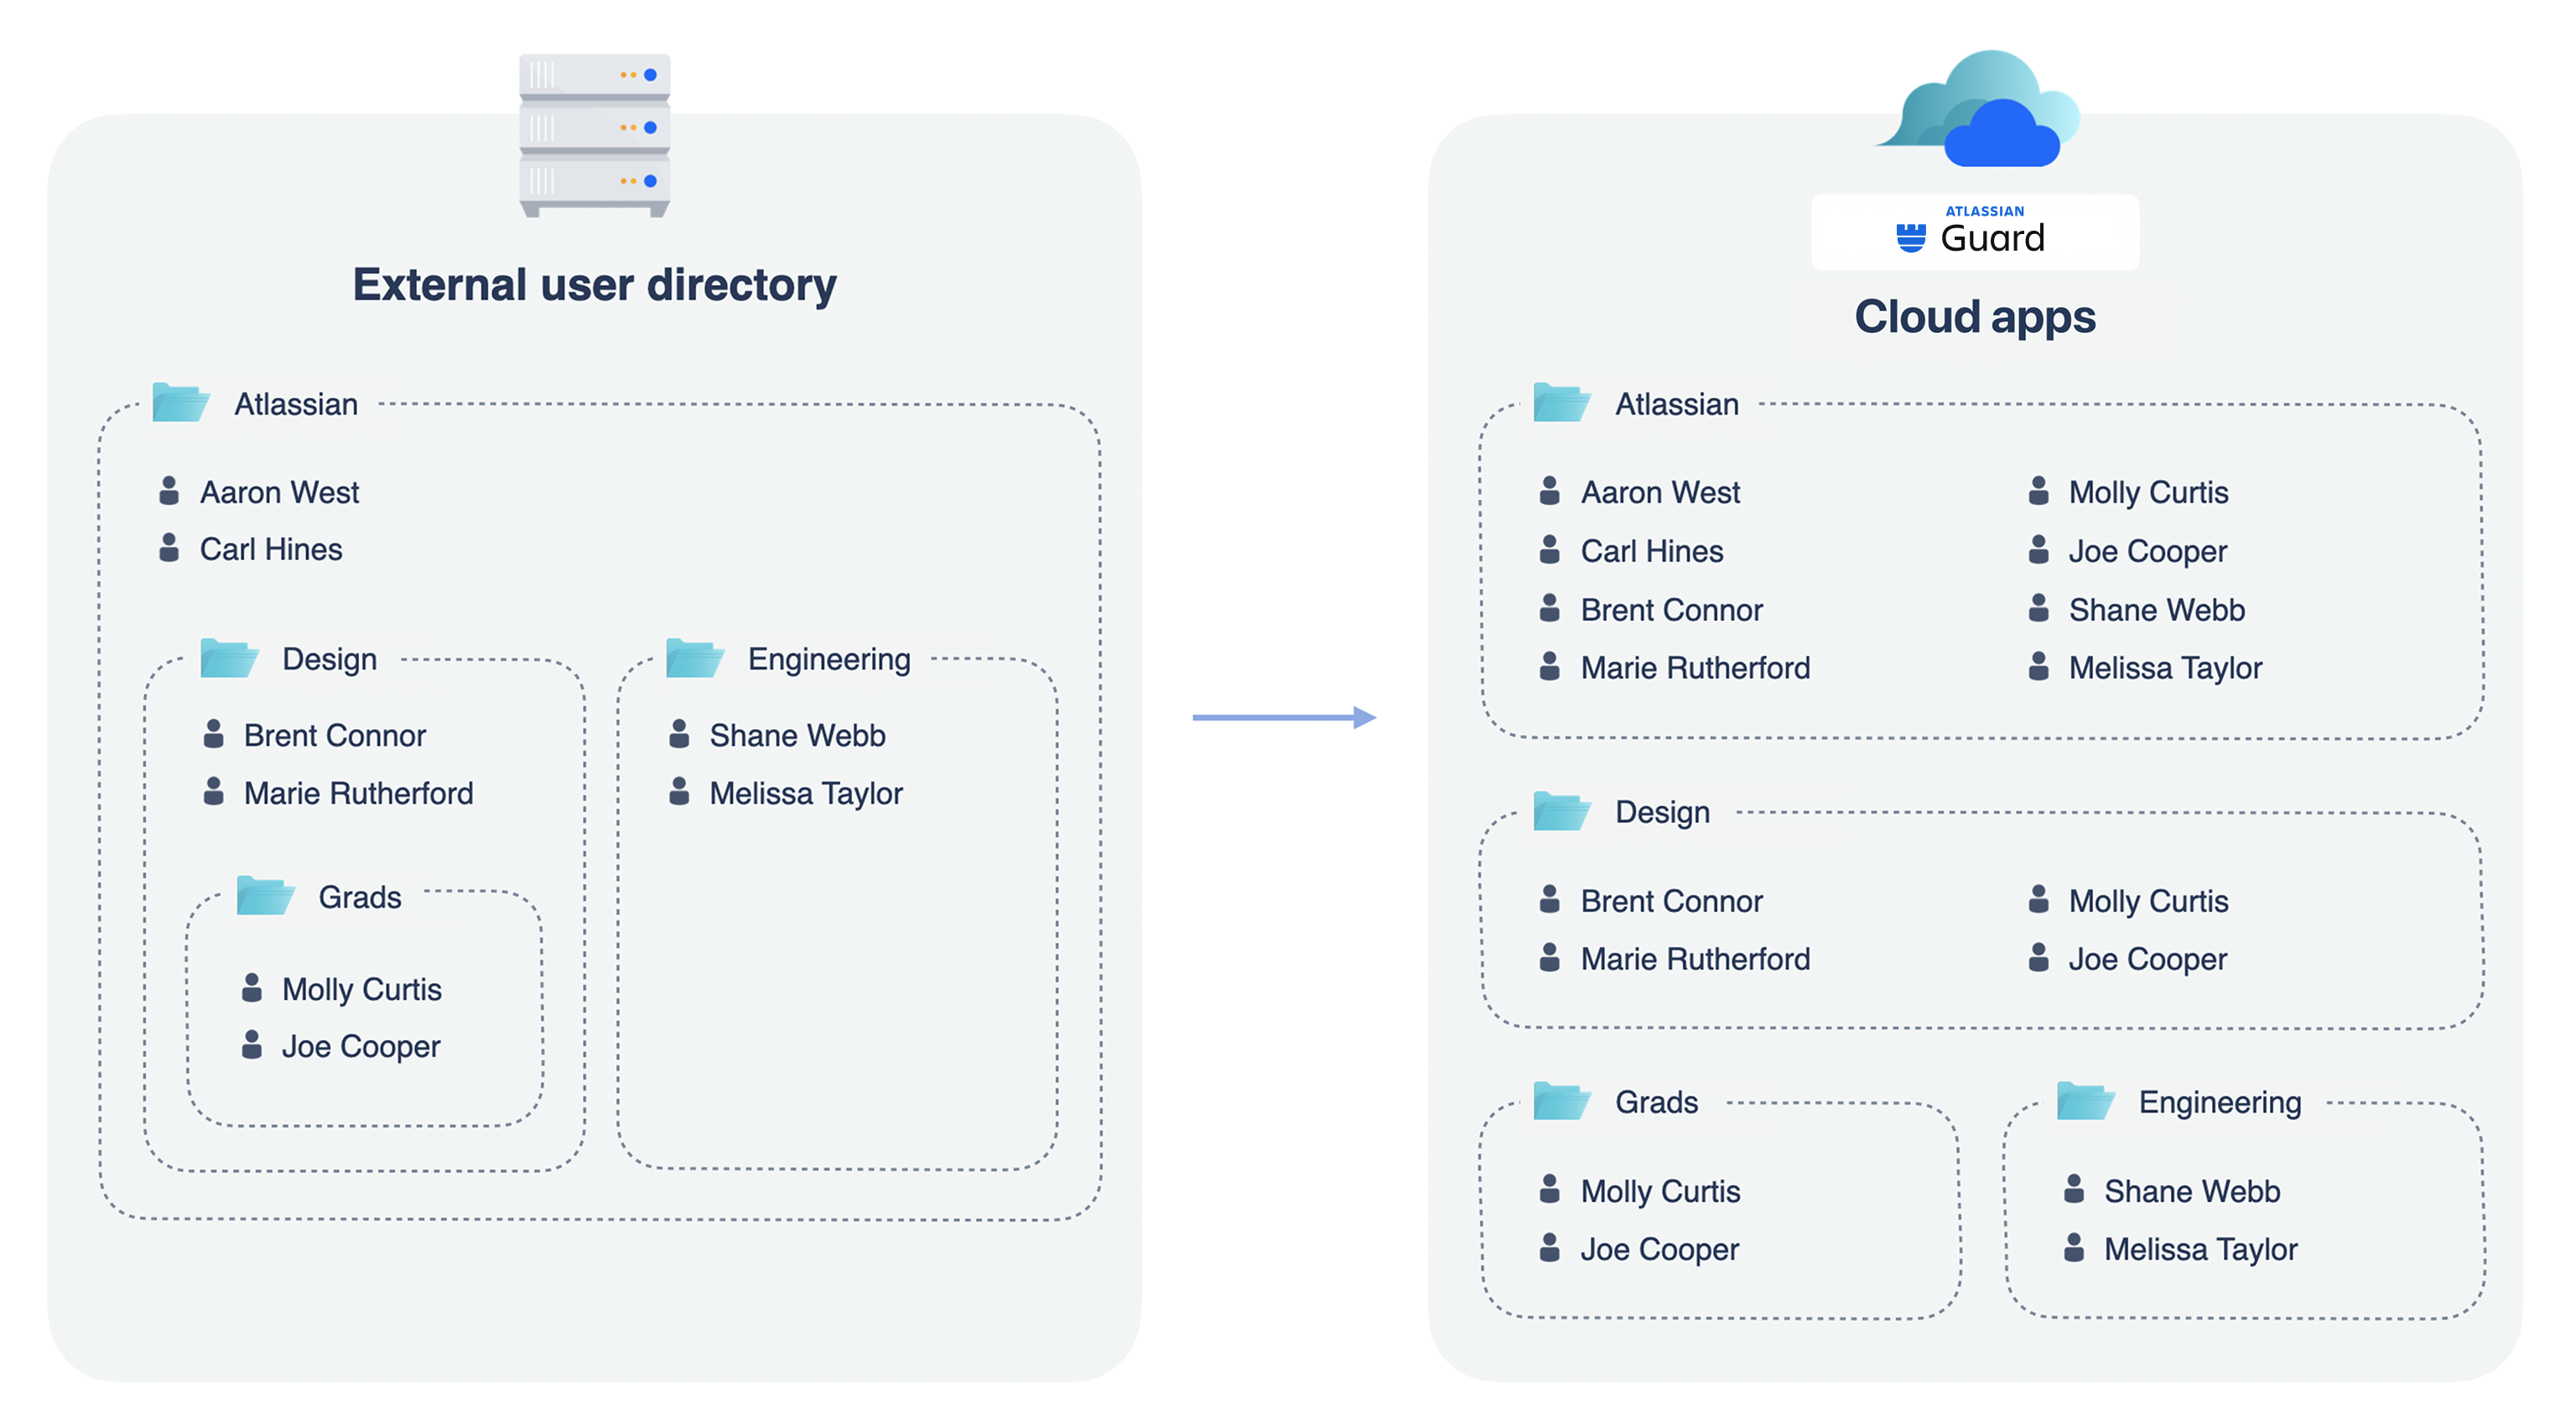Click the user icon beside Molly Curtis in Cloud Atlassian group
Viewport: 2576px width, 1426px height.
point(2038,490)
